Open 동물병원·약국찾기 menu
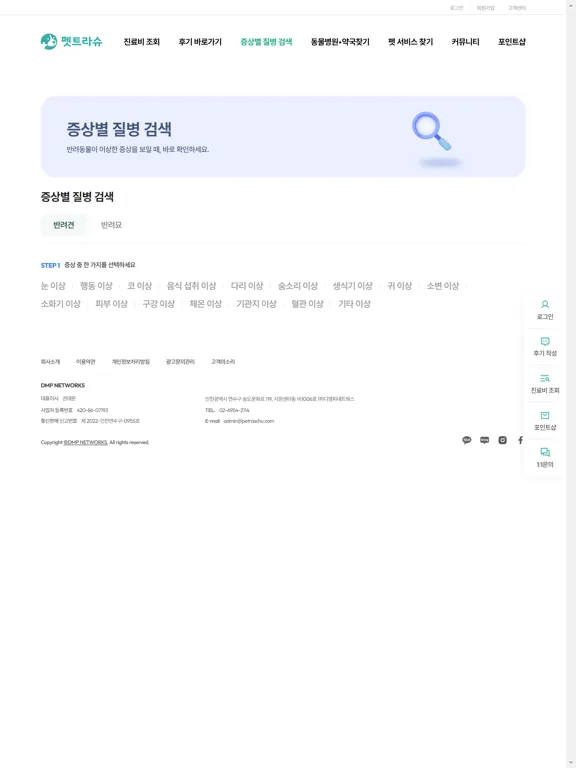The height and width of the screenshot is (768, 576). (x=340, y=42)
